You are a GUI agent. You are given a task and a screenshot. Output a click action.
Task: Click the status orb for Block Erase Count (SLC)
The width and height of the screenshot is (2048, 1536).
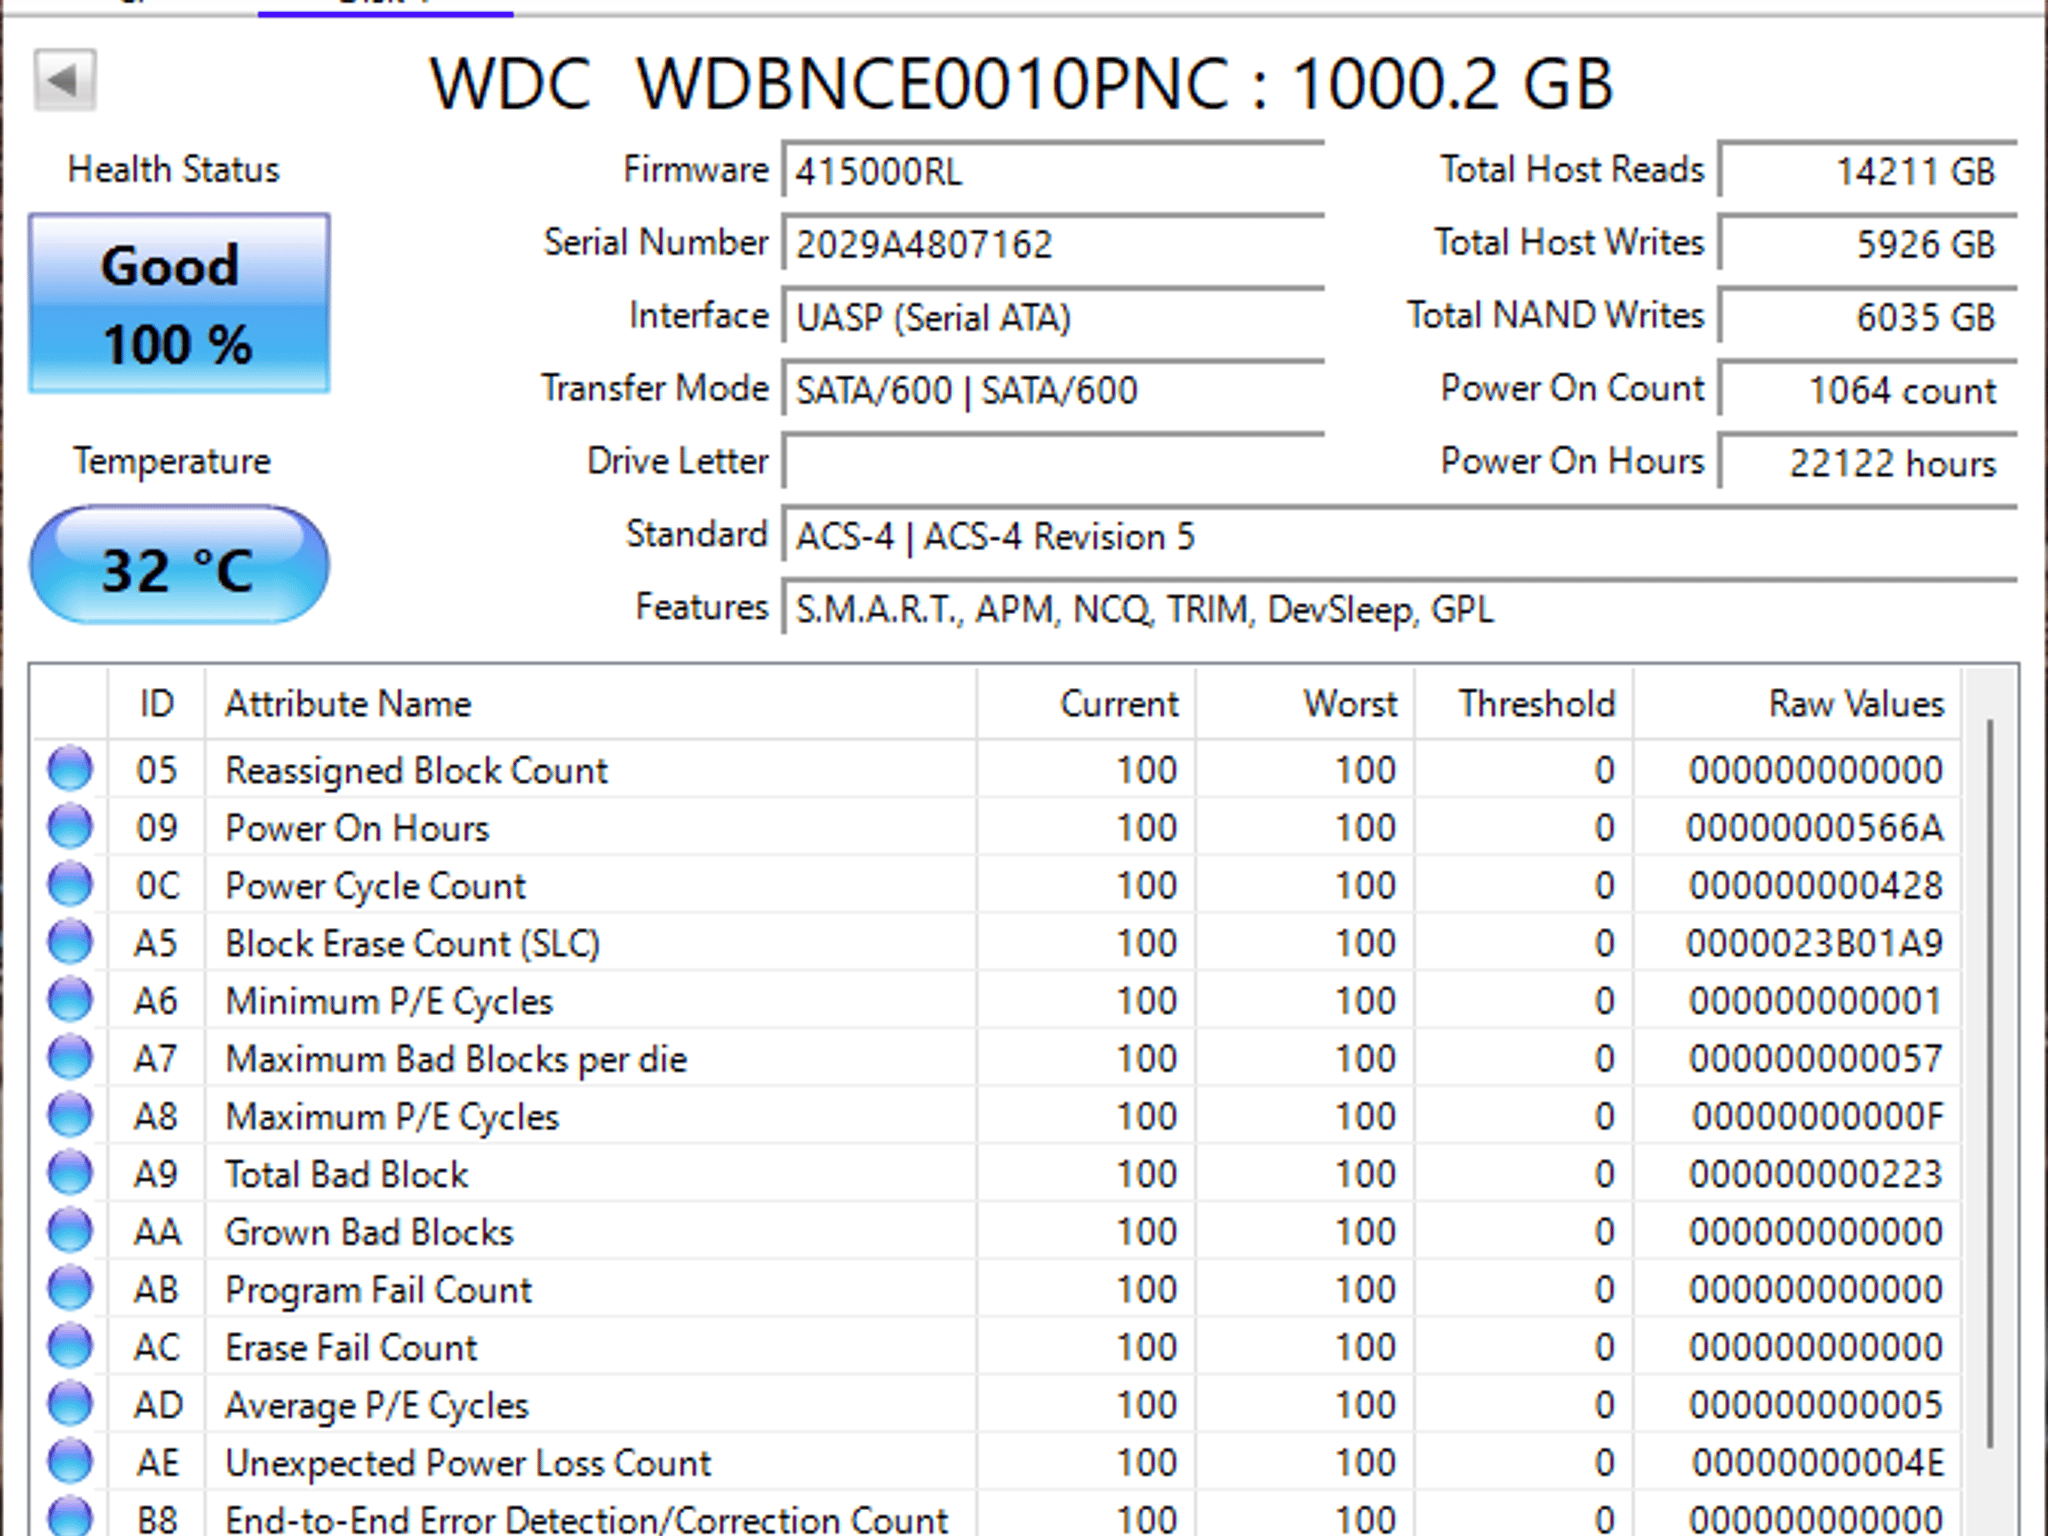click(70, 942)
